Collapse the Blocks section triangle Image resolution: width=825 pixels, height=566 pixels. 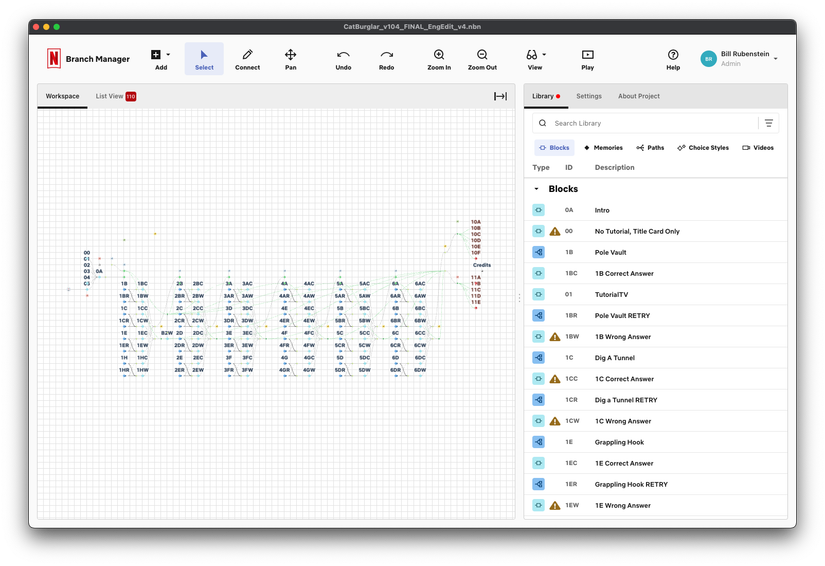coord(536,189)
